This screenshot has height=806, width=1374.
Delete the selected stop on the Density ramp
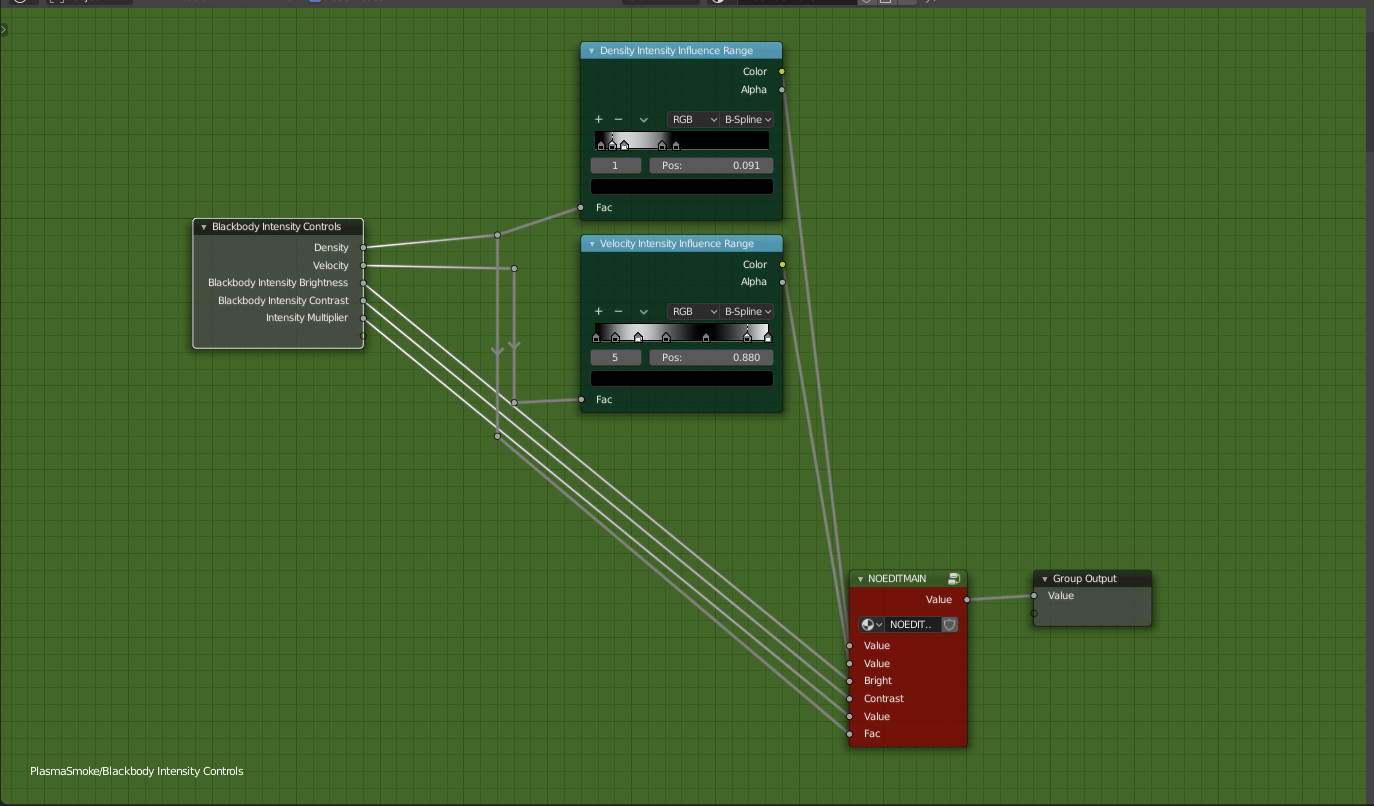(x=620, y=119)
